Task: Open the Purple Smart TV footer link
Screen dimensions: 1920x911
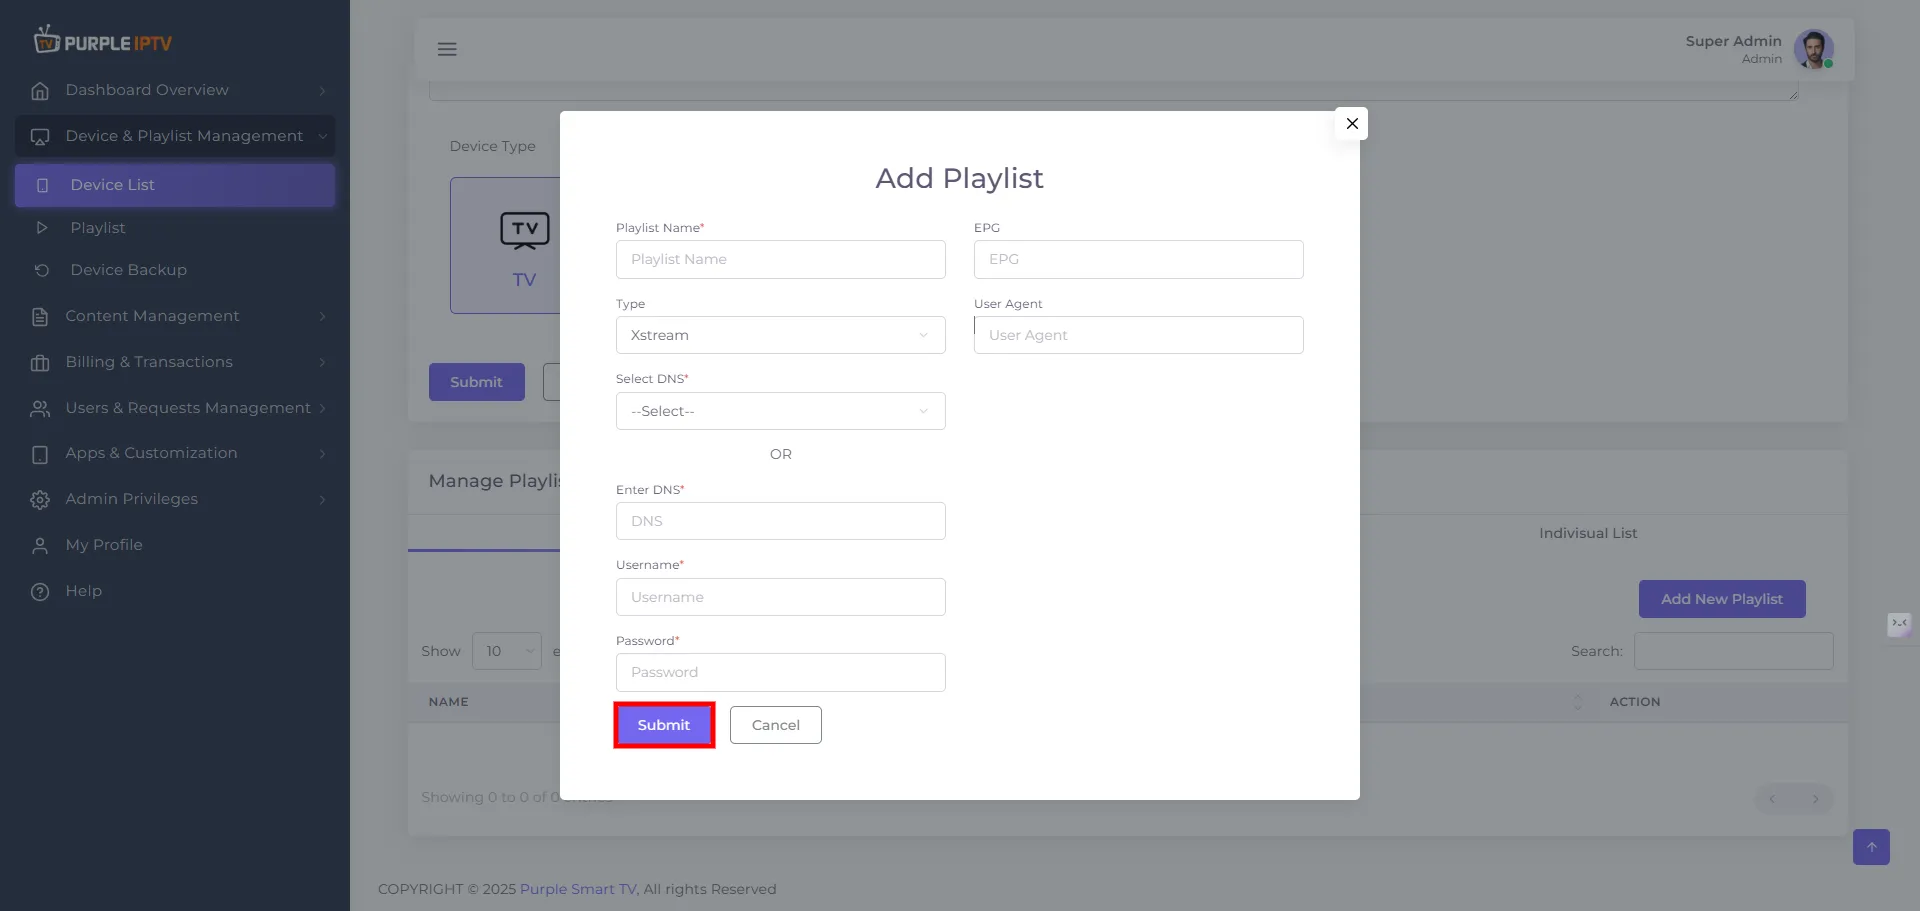Action: click(x=577, y=889)
